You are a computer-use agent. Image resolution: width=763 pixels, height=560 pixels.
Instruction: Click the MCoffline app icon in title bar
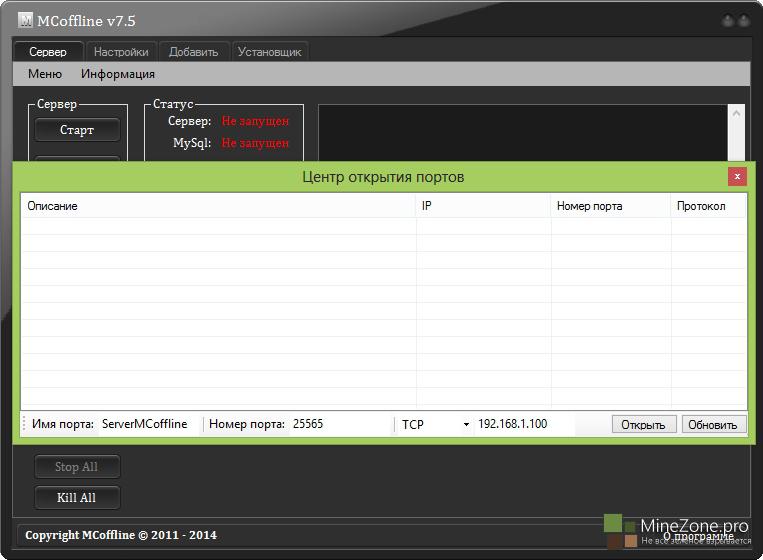click(x=26, y=21)
